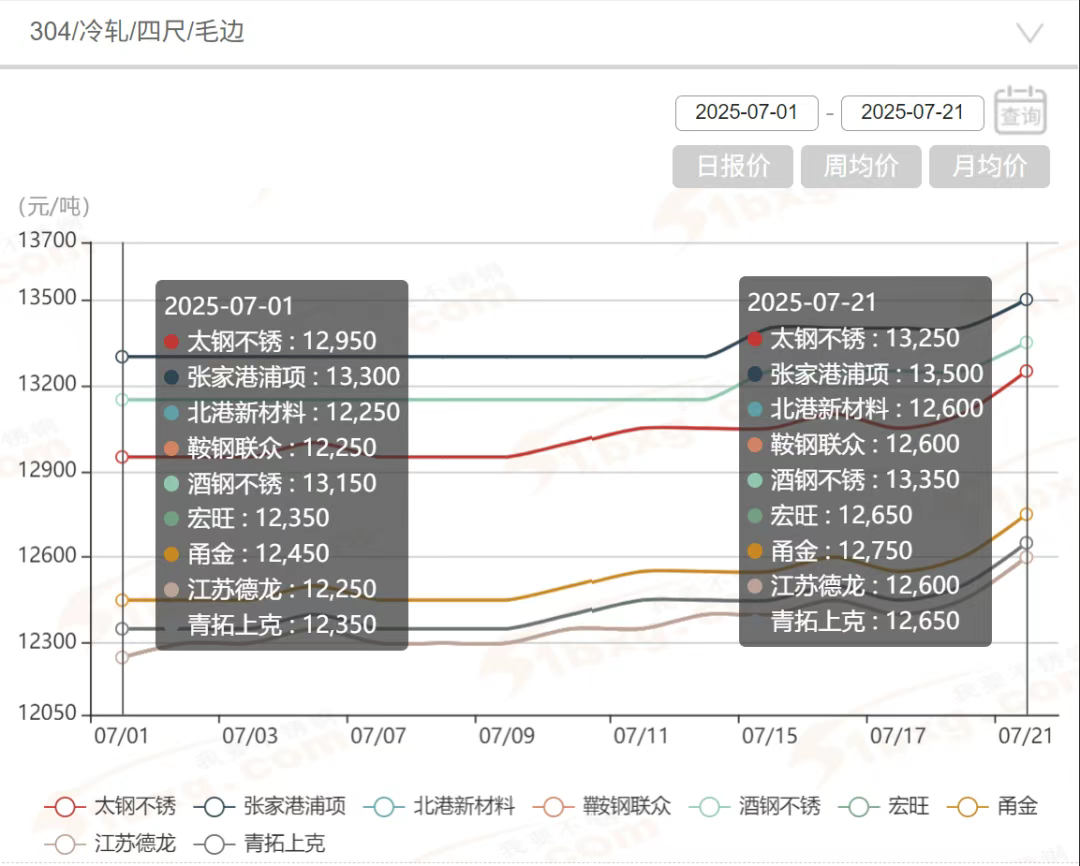Open the 304/冷轧/四尺/毛边 product selector
1080x866 pixels.
[x=539, y=32]
